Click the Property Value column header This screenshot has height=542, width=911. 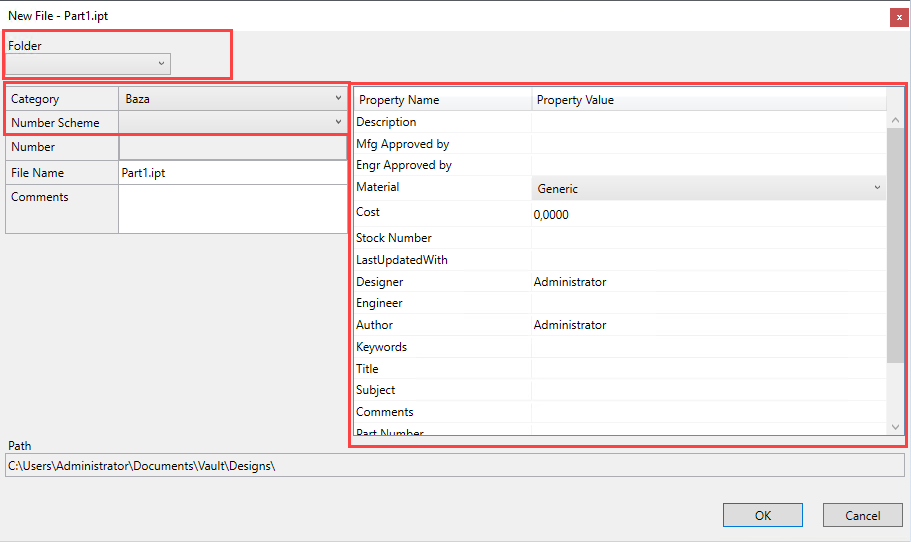pos(708,100)
